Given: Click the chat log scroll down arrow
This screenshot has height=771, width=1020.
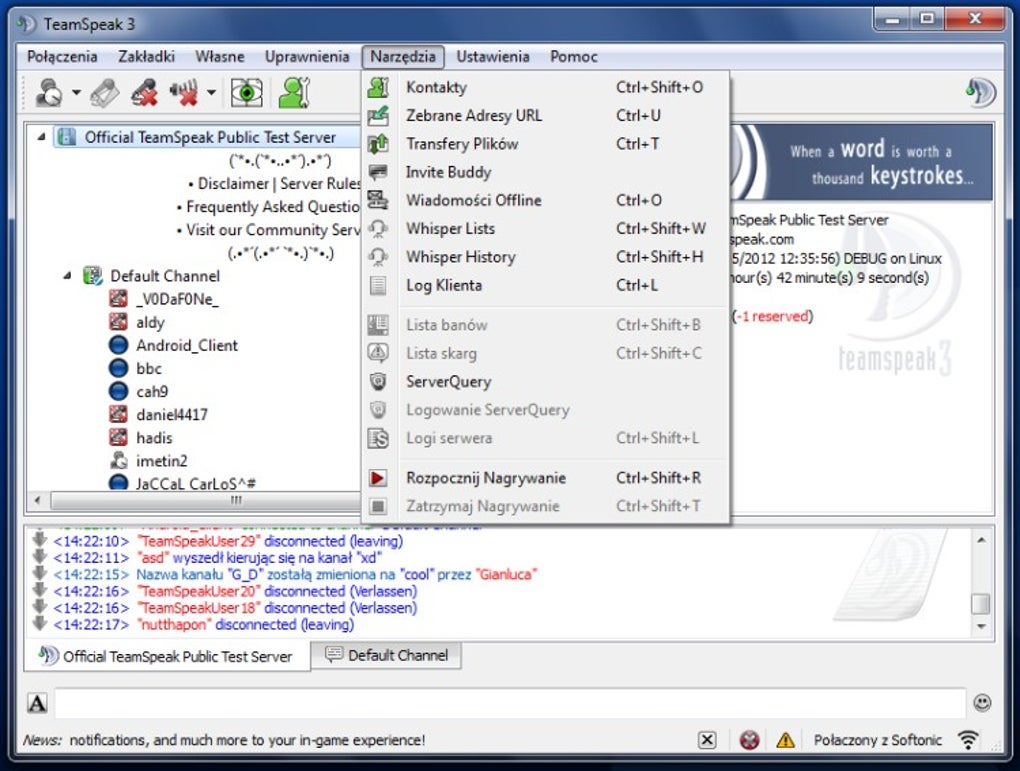Looking at the screenshot, I should [981, 626].
